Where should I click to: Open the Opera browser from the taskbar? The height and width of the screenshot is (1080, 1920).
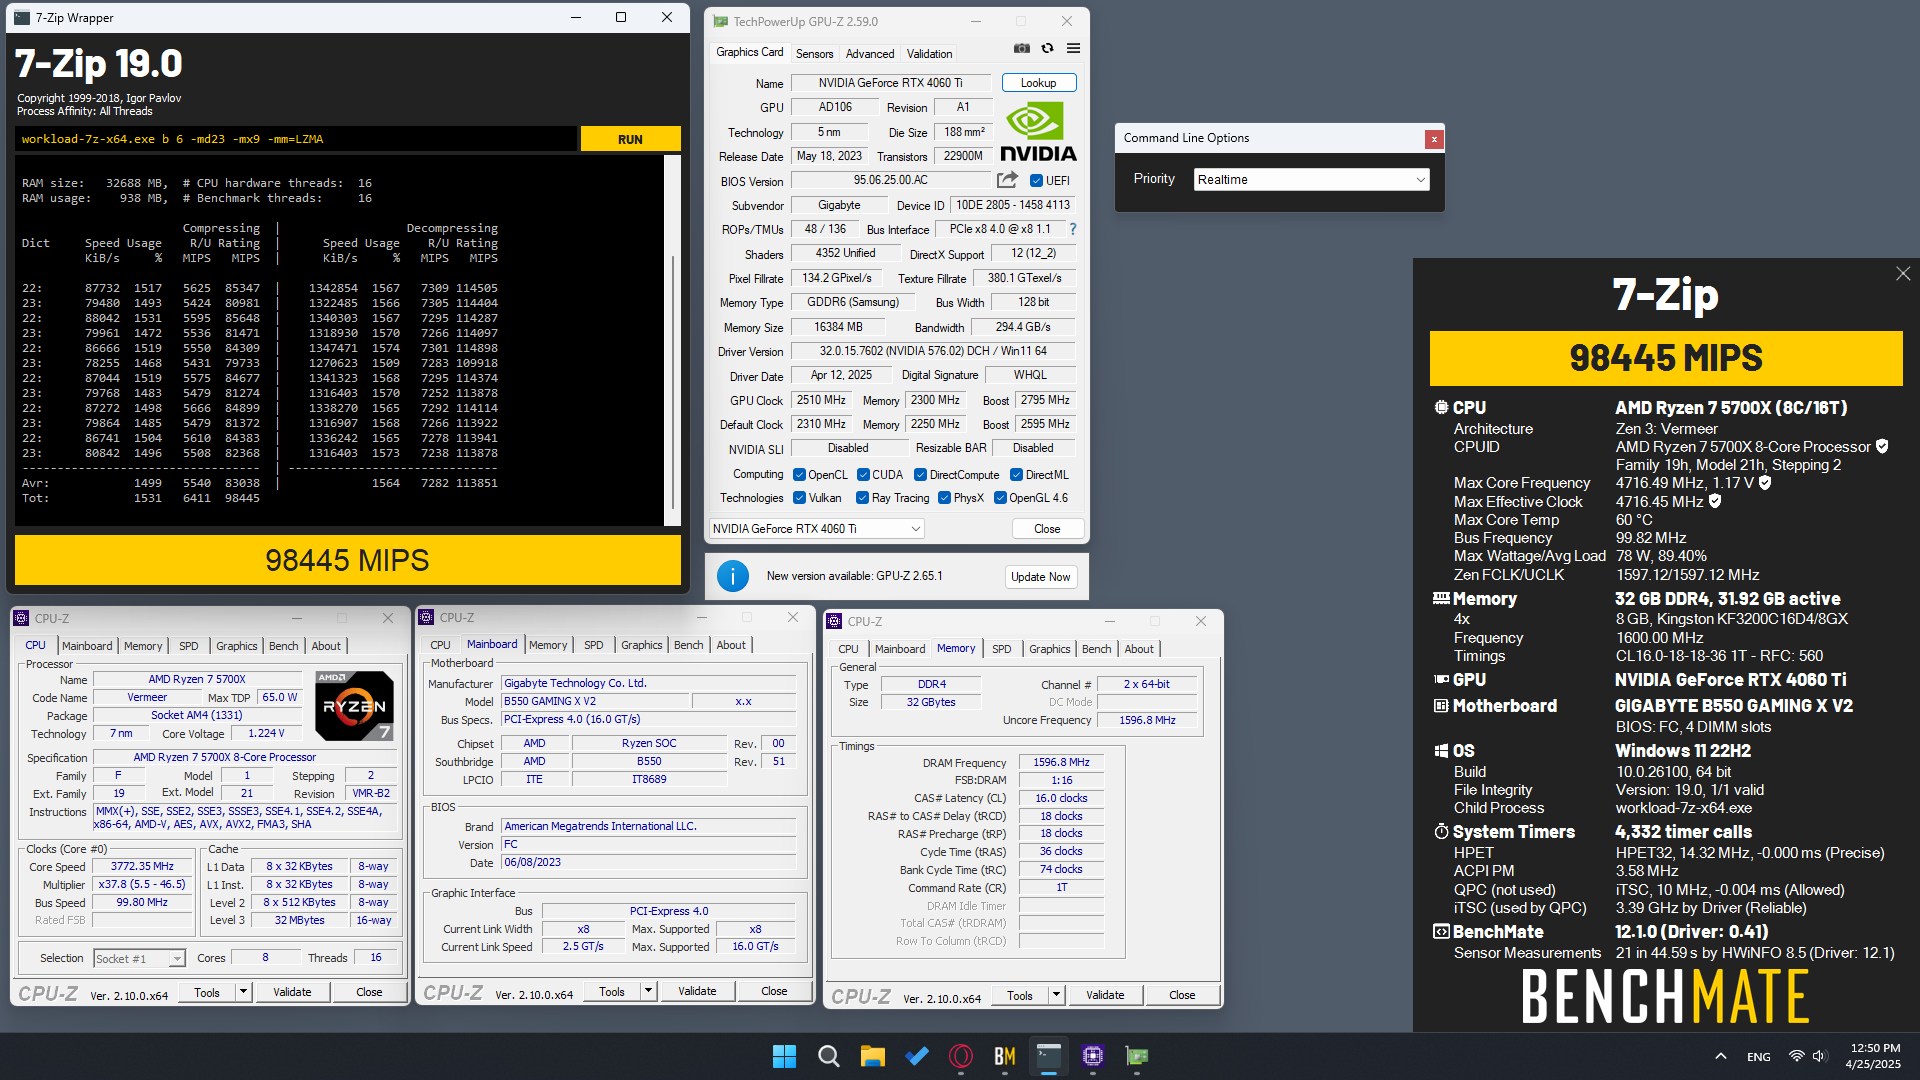click(960, 1056)
